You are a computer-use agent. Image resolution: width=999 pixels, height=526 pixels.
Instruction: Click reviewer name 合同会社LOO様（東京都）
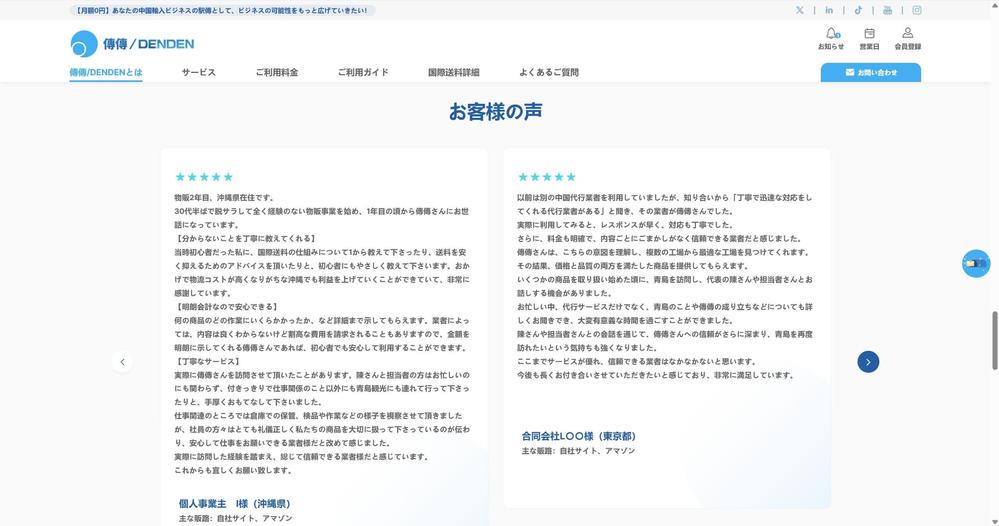click(x=579, y=436)
